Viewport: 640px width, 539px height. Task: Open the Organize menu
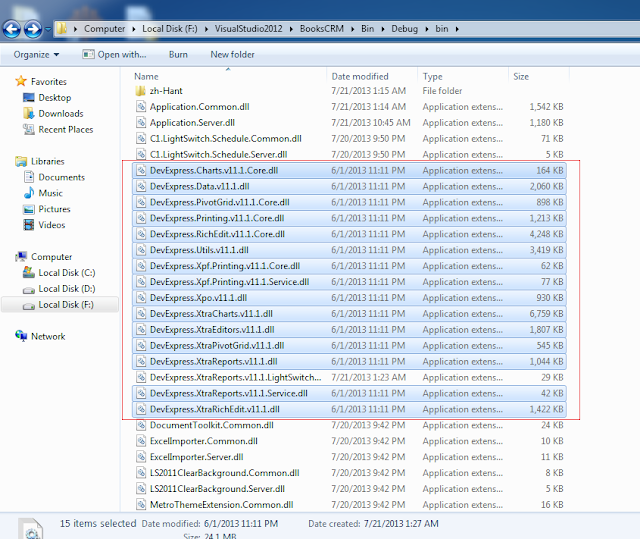pos(36,55)
